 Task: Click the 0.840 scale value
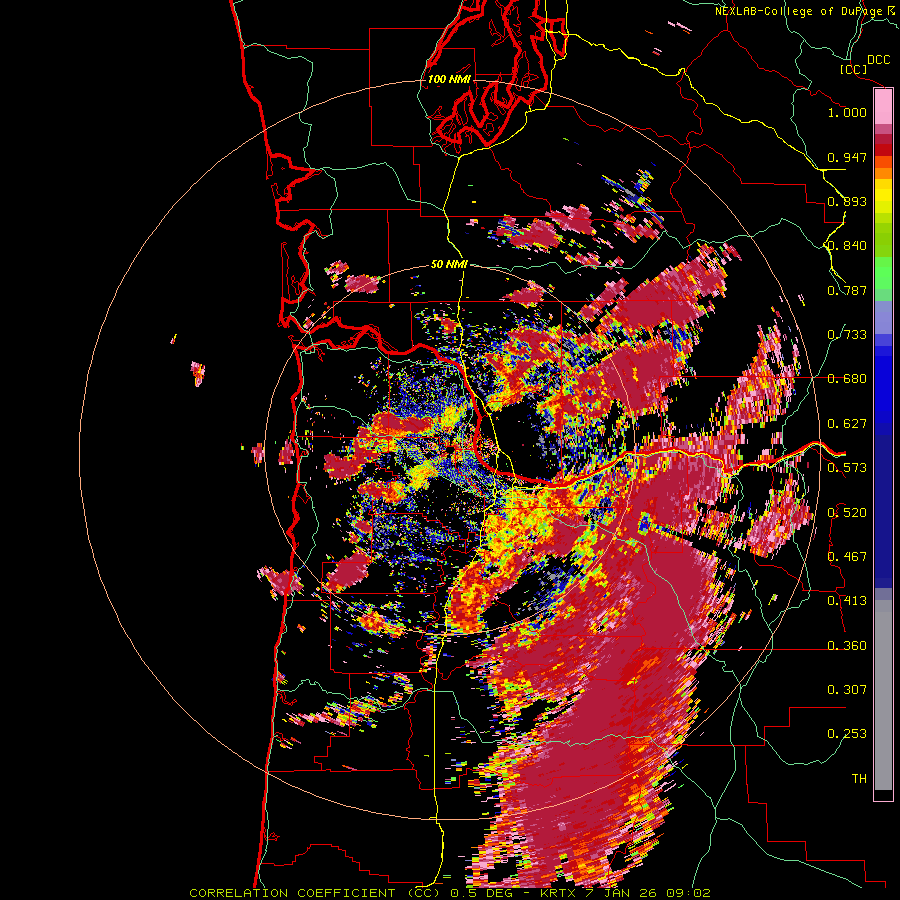(847, 246)
